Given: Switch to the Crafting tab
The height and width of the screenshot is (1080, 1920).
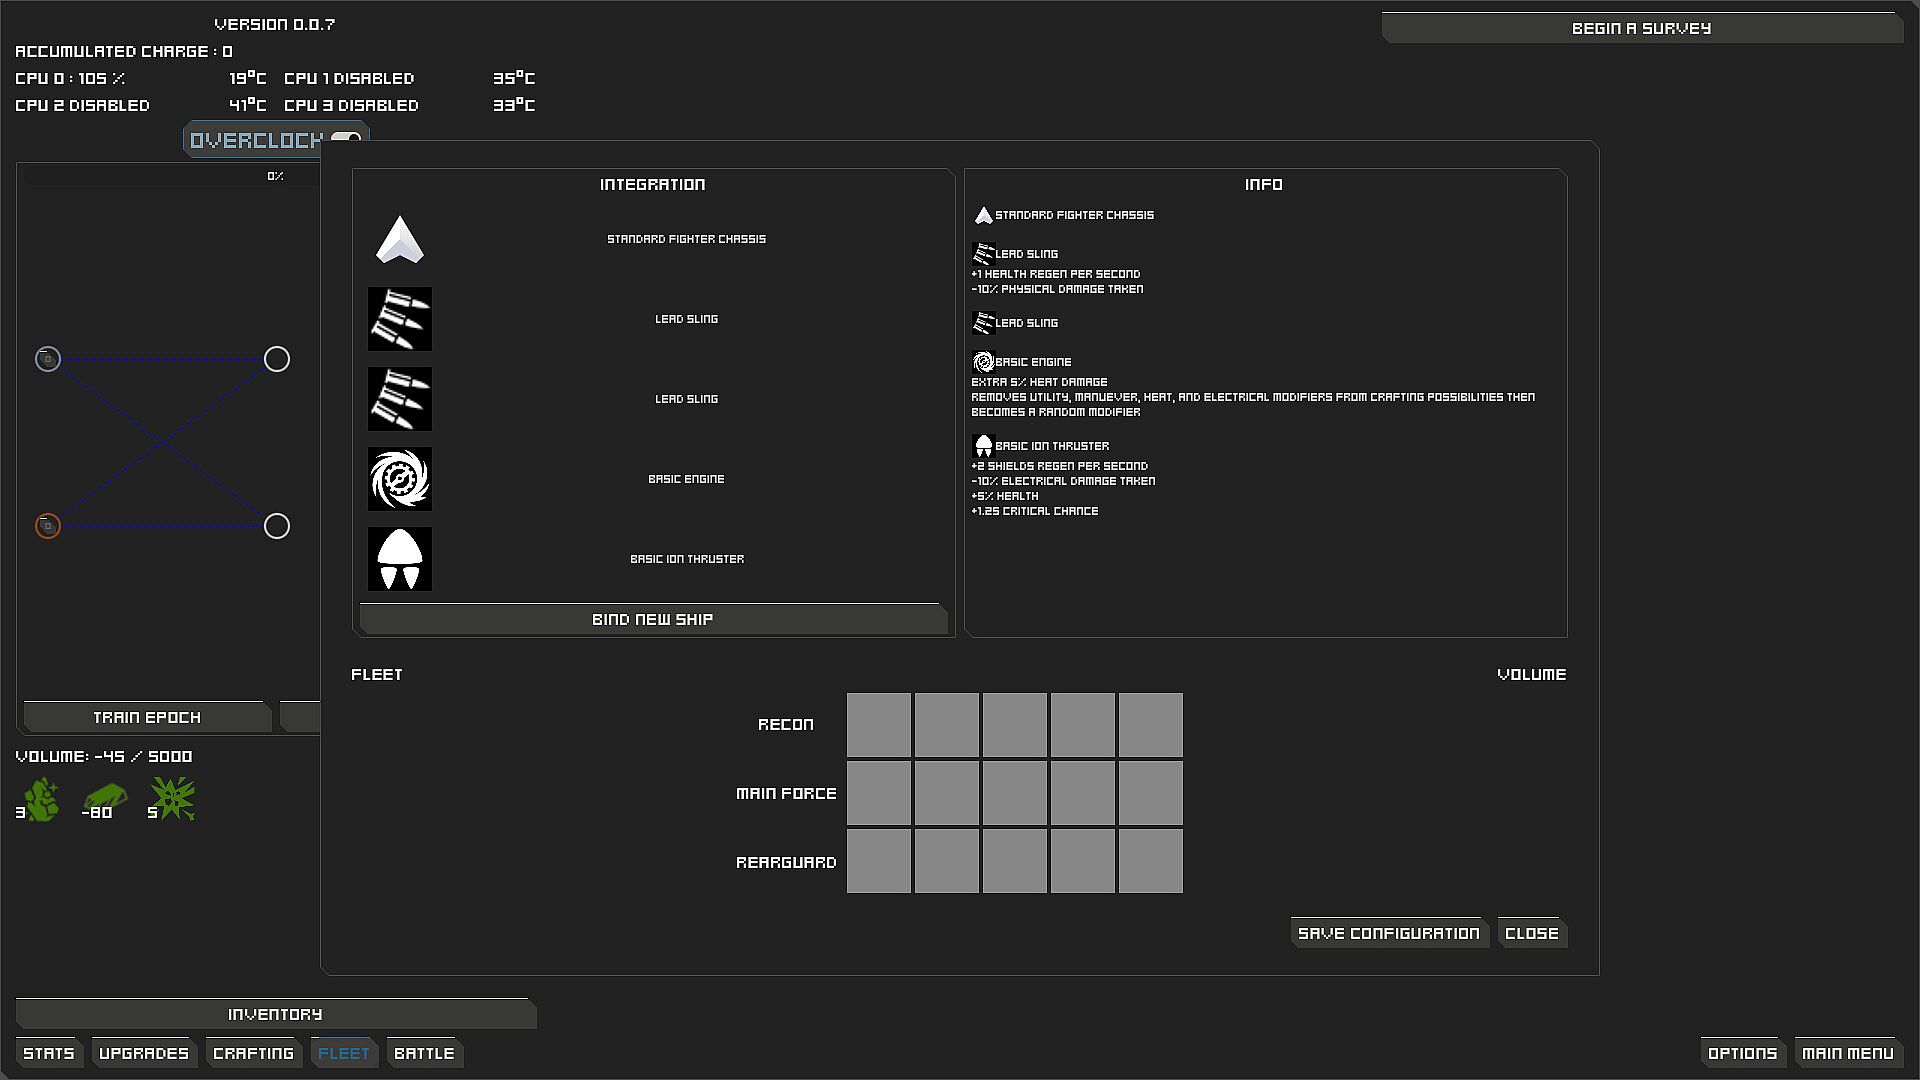Looking at the screenshot, I should tap(253, 1053).
